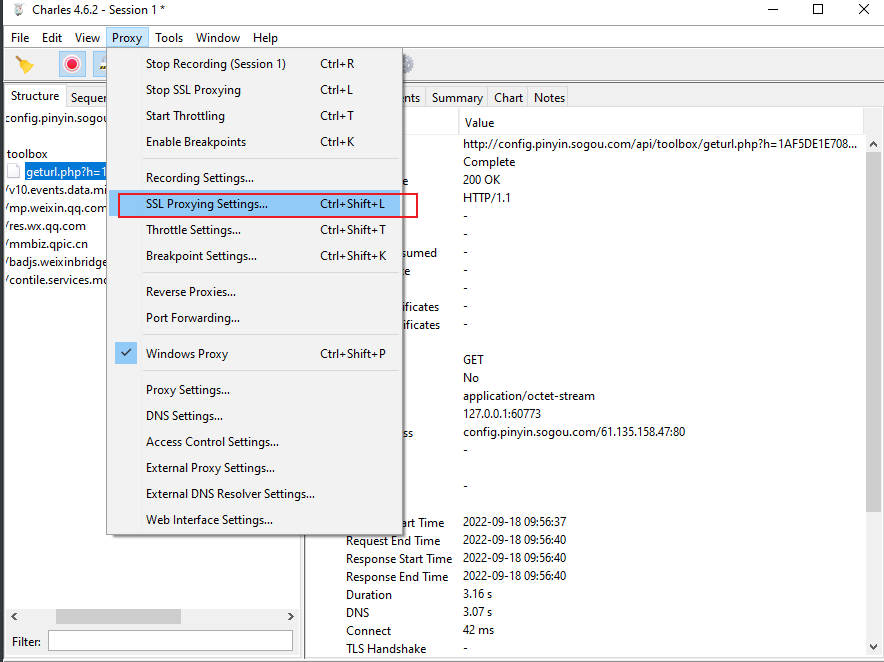
Task: Open Throttle Settings...
Action: [253, 230]
